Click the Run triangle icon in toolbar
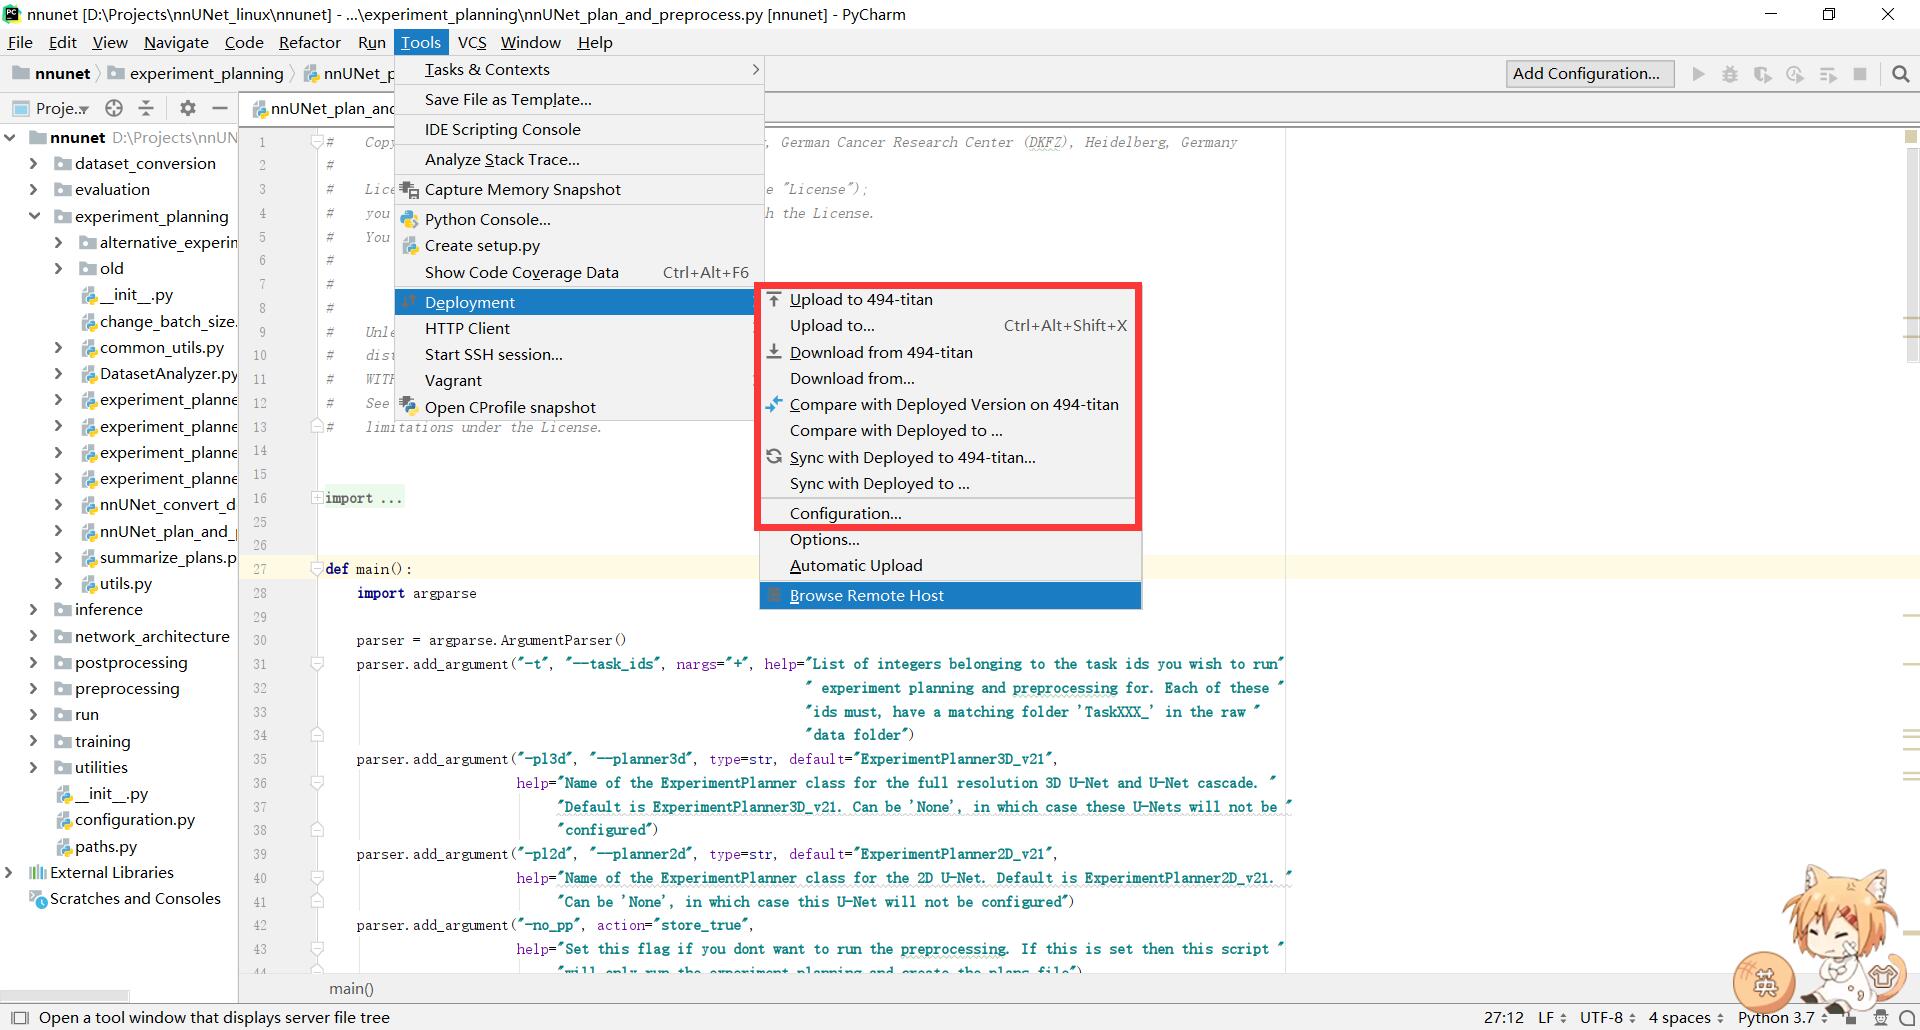Screen dimensions: 1920x1030 (1698, 73)
